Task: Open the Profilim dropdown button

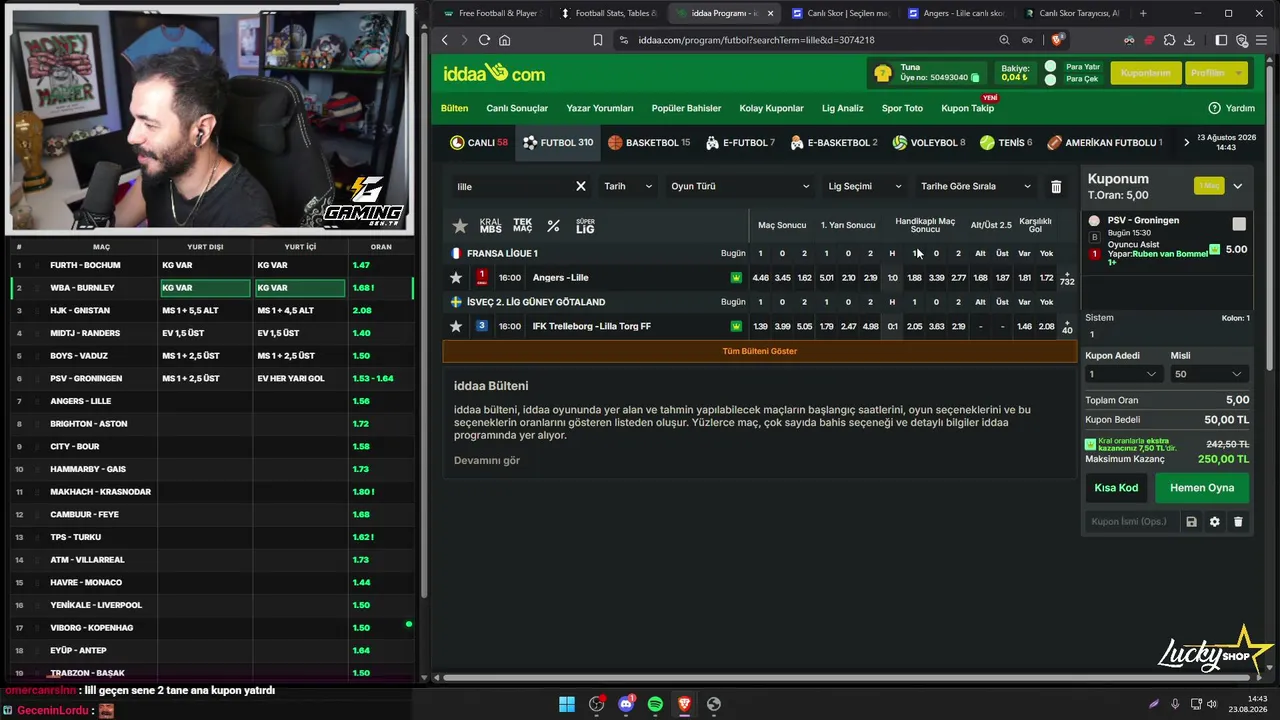Action: tap(1215, 73)
